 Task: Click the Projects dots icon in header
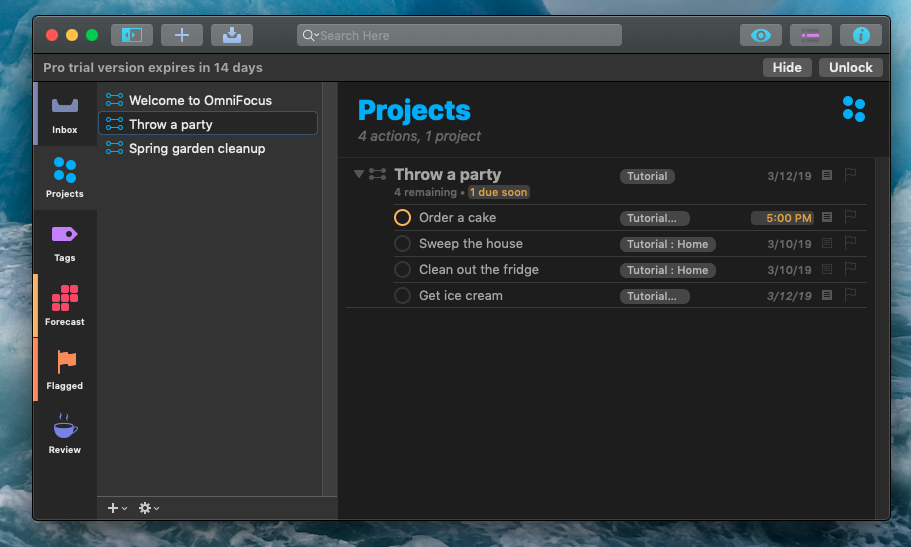coord(853,109)
